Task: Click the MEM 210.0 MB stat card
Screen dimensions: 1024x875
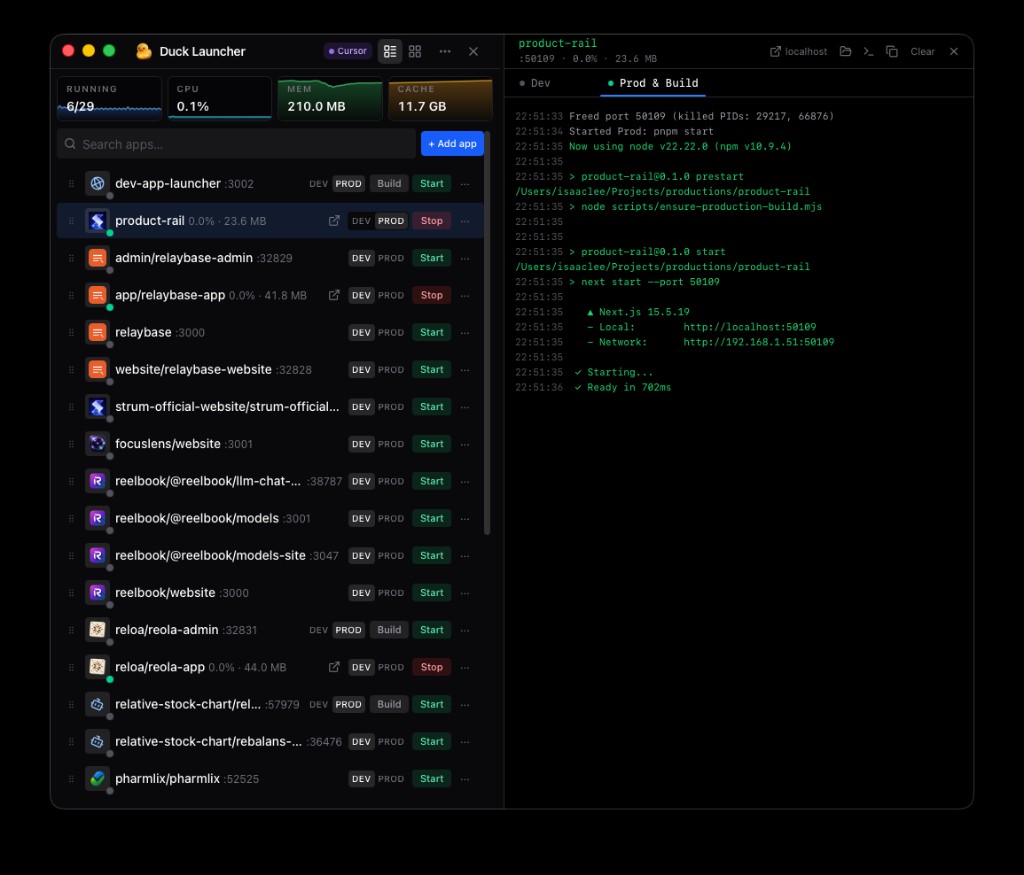Action: click(x=330, y=99)
